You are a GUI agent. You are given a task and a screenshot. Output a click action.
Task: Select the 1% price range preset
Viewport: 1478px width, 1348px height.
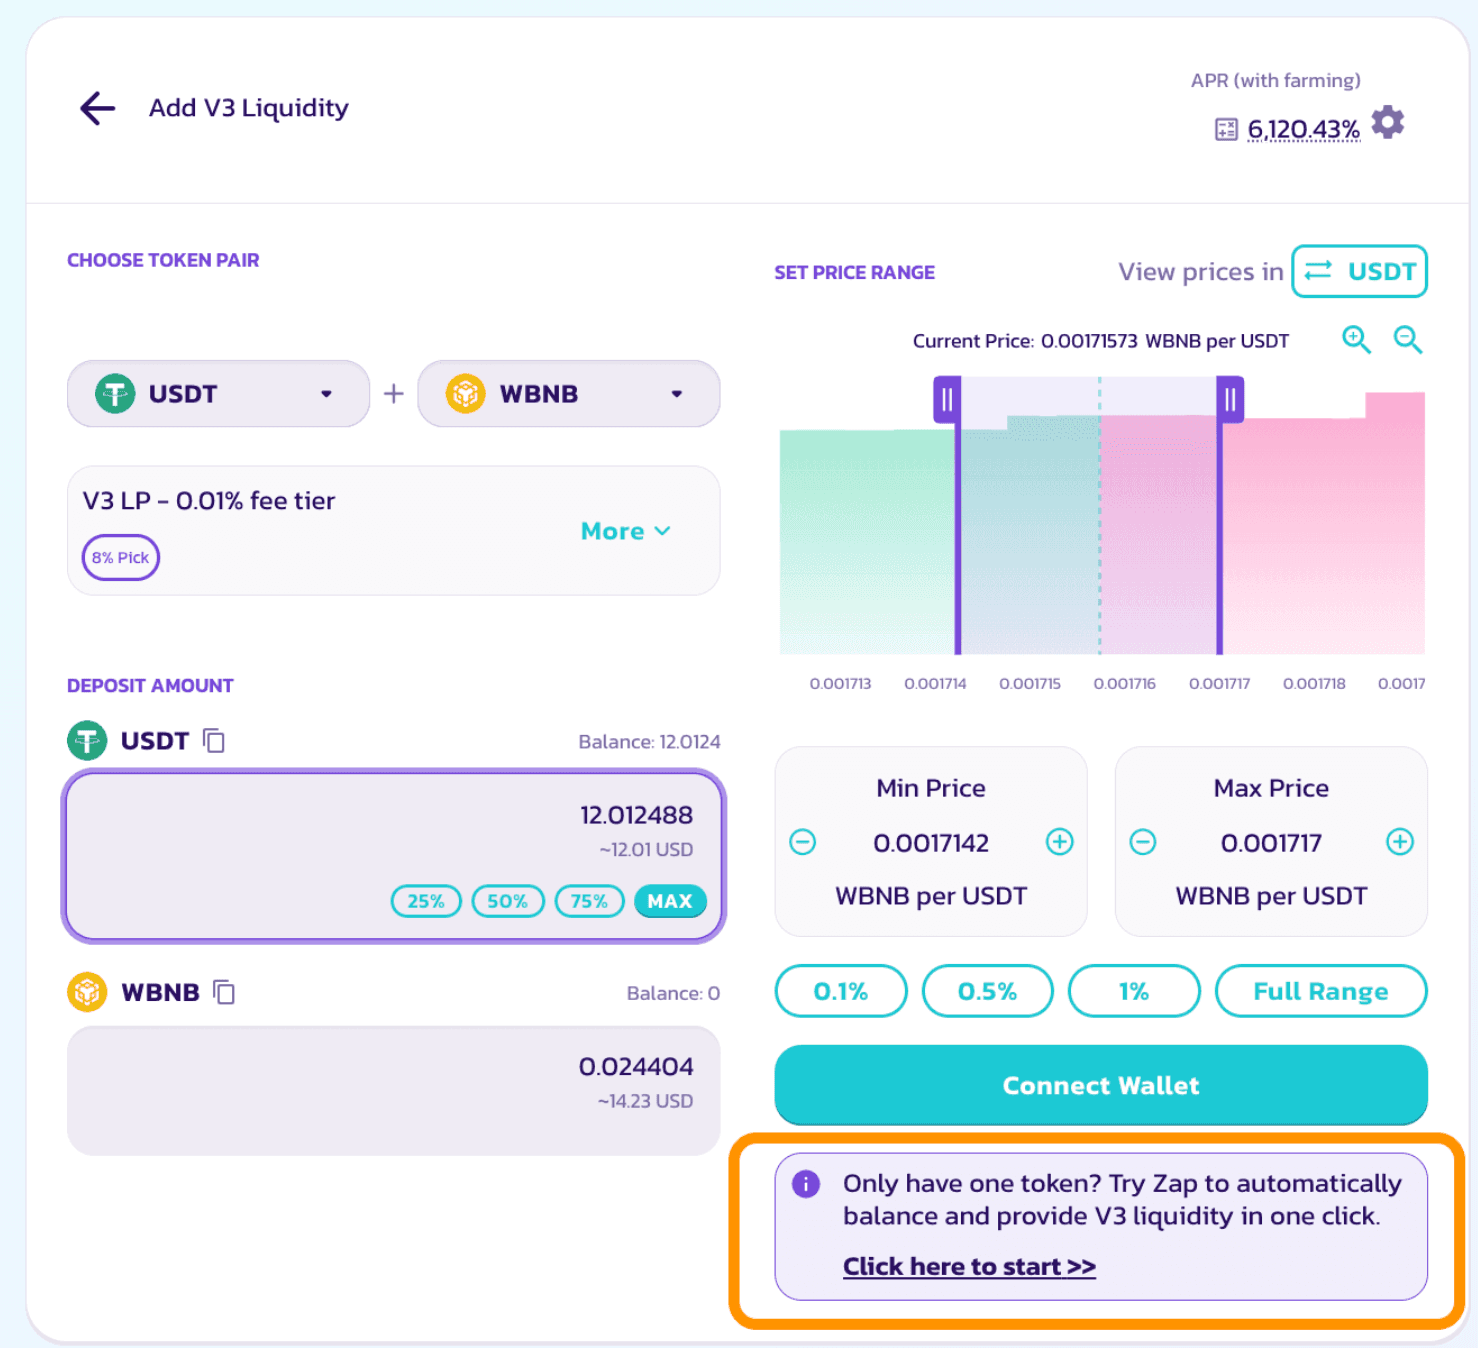tap(1134, 991)
